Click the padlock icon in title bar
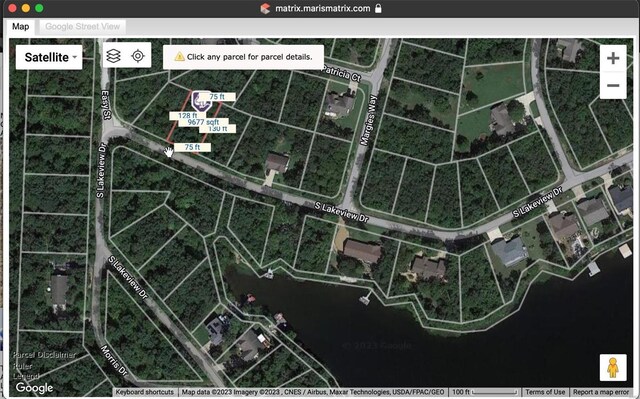Image resolution: width=640 pixels, height=399 pixels. point(378,8)
